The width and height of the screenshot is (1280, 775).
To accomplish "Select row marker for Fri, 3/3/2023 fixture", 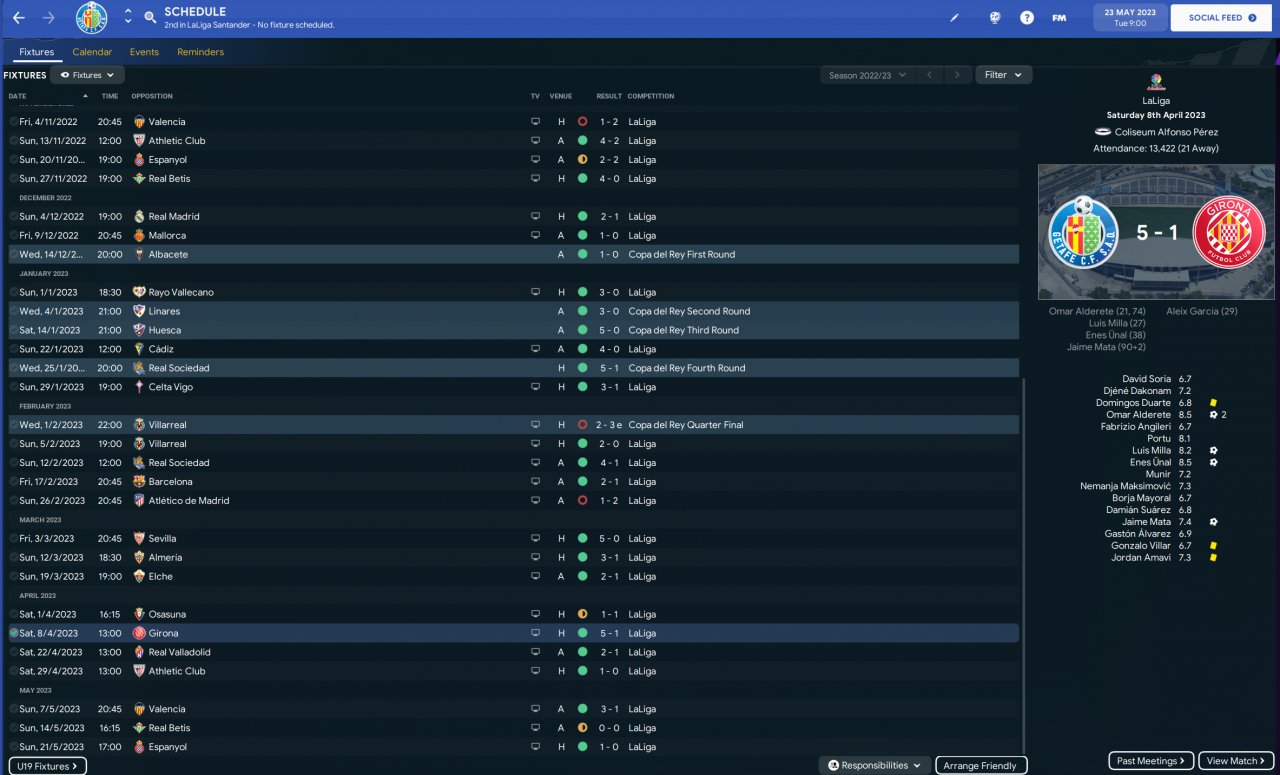I will coord(13,539).
